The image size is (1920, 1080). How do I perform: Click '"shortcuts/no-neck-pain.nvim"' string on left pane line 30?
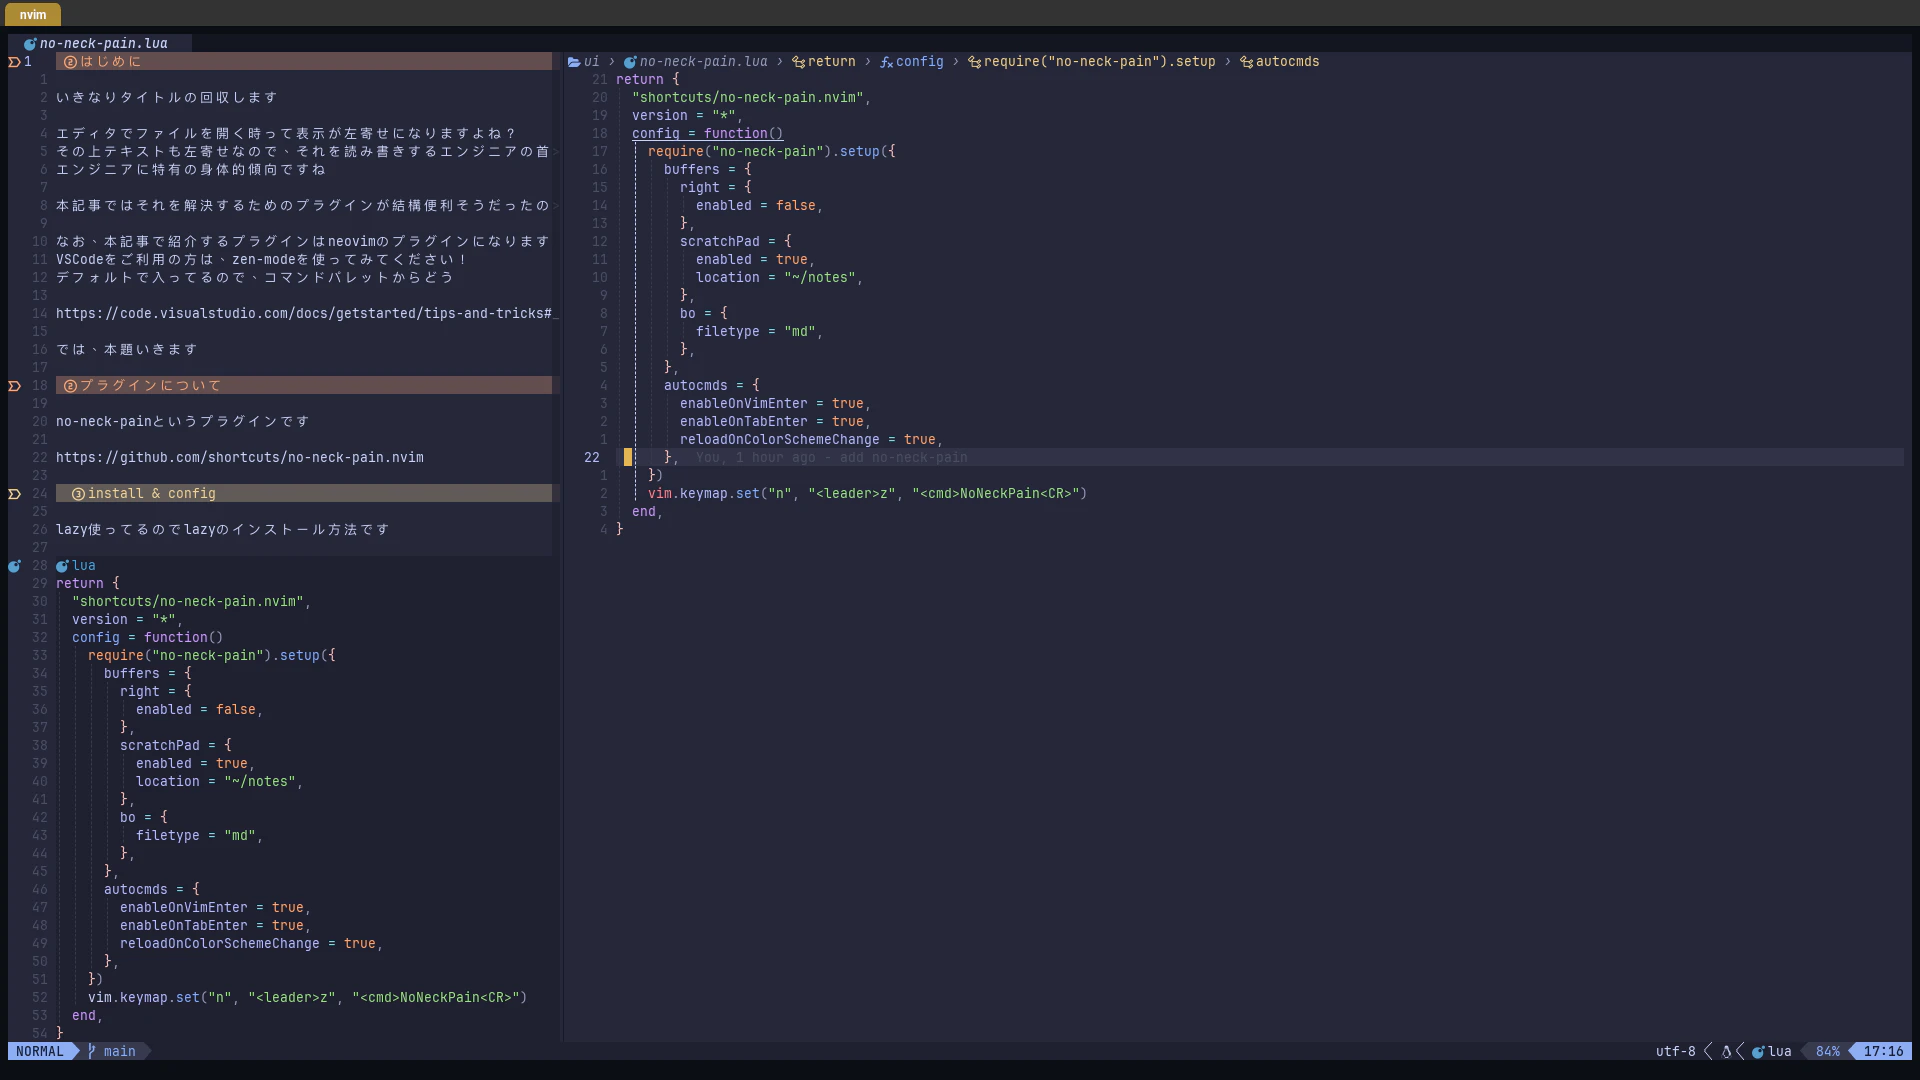pyautogui.click(x=188, y=602)
